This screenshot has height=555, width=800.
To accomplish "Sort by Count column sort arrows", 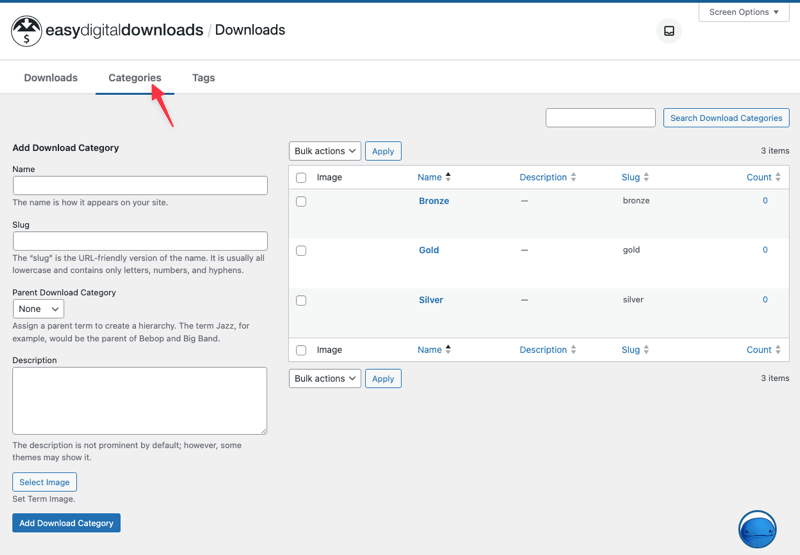I will click(x=778, y=177).
